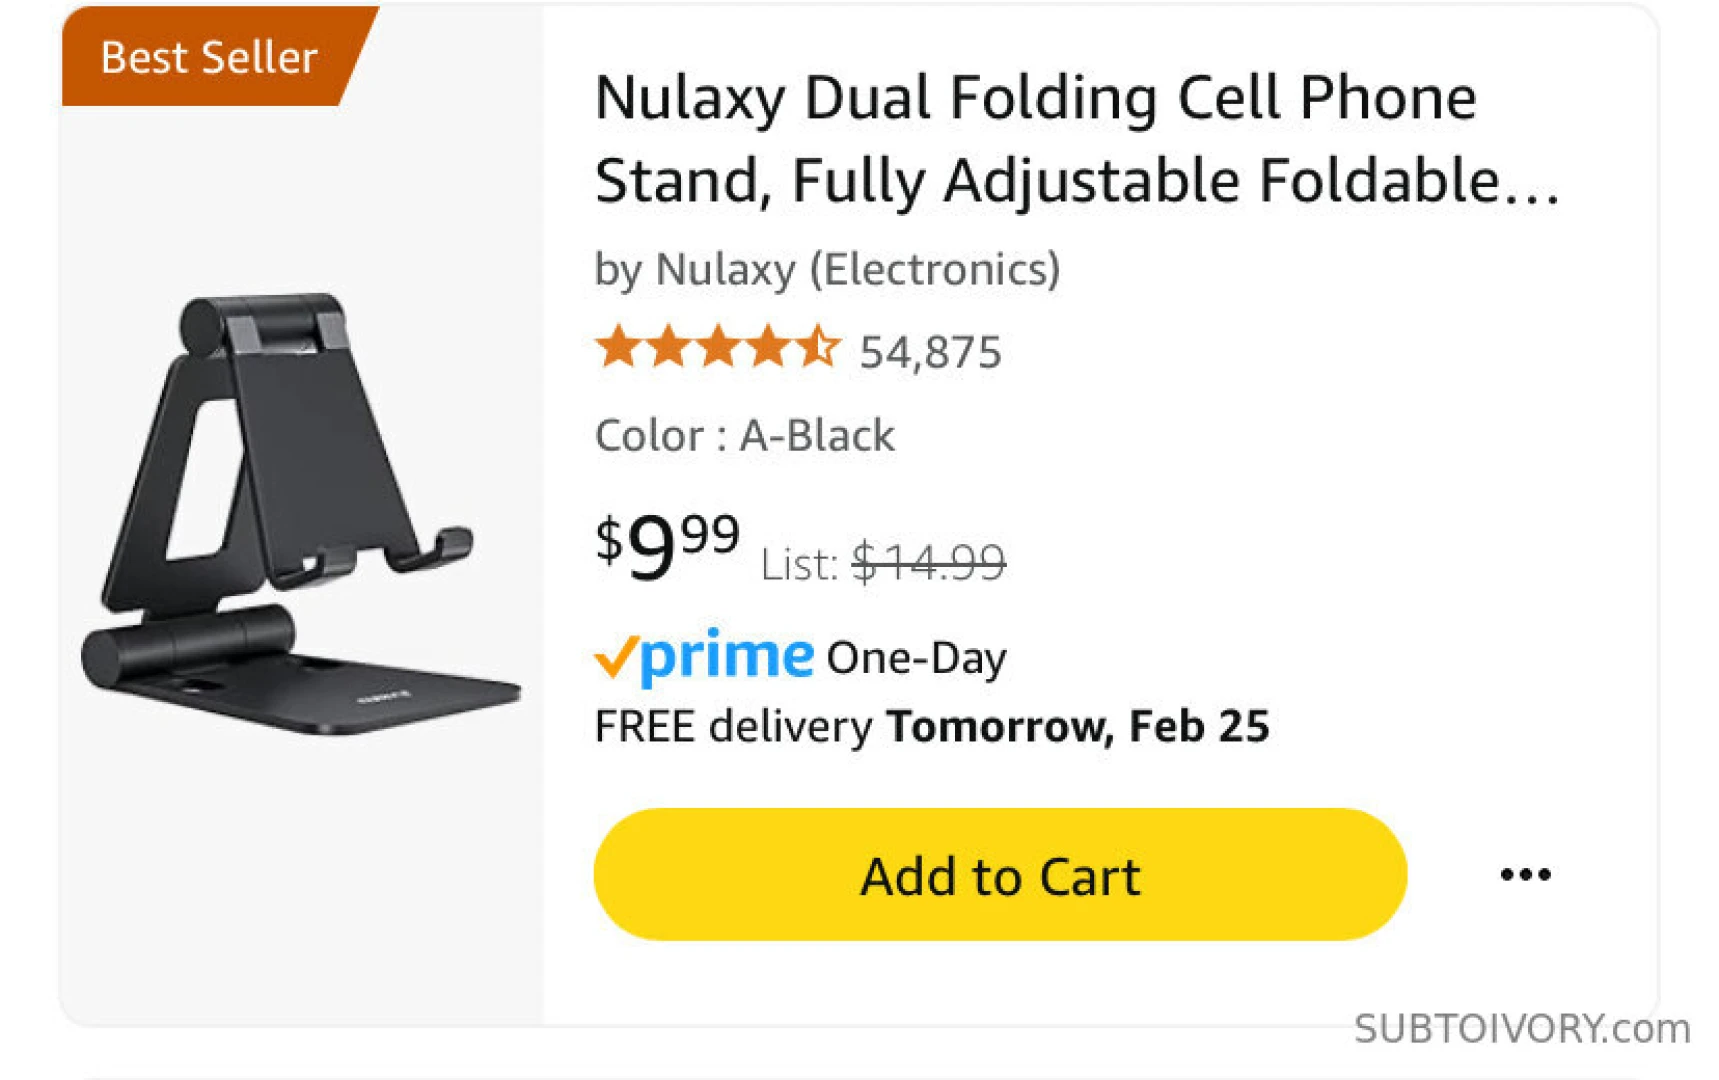Click the half-filled fifth rating star

[819, 348]
